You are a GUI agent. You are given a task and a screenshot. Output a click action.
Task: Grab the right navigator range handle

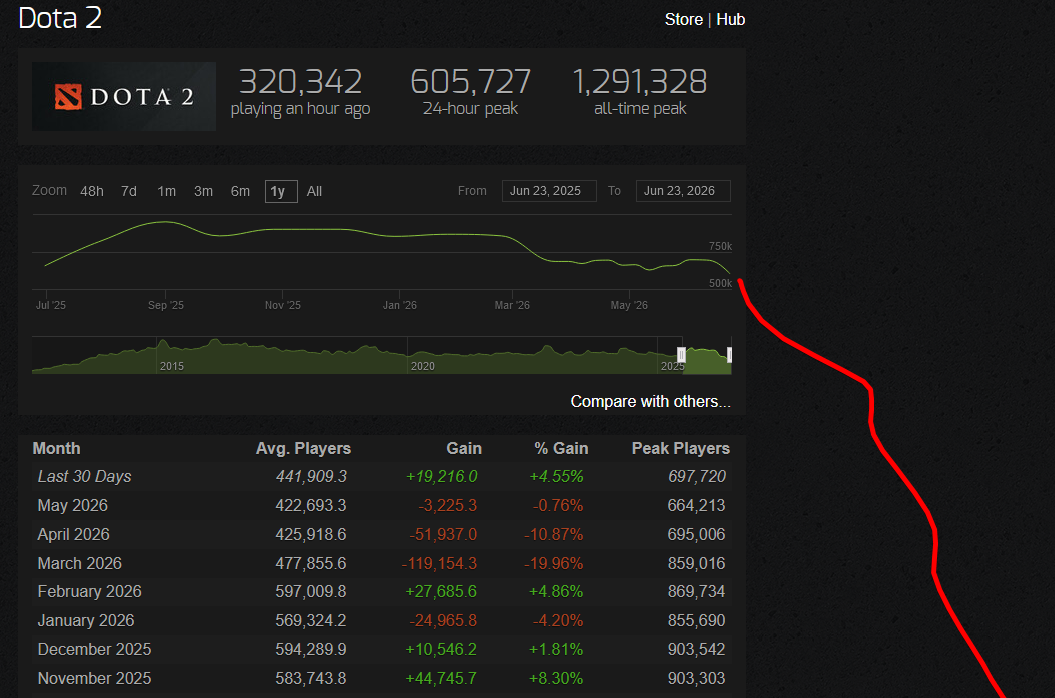(x=729, y=355)
